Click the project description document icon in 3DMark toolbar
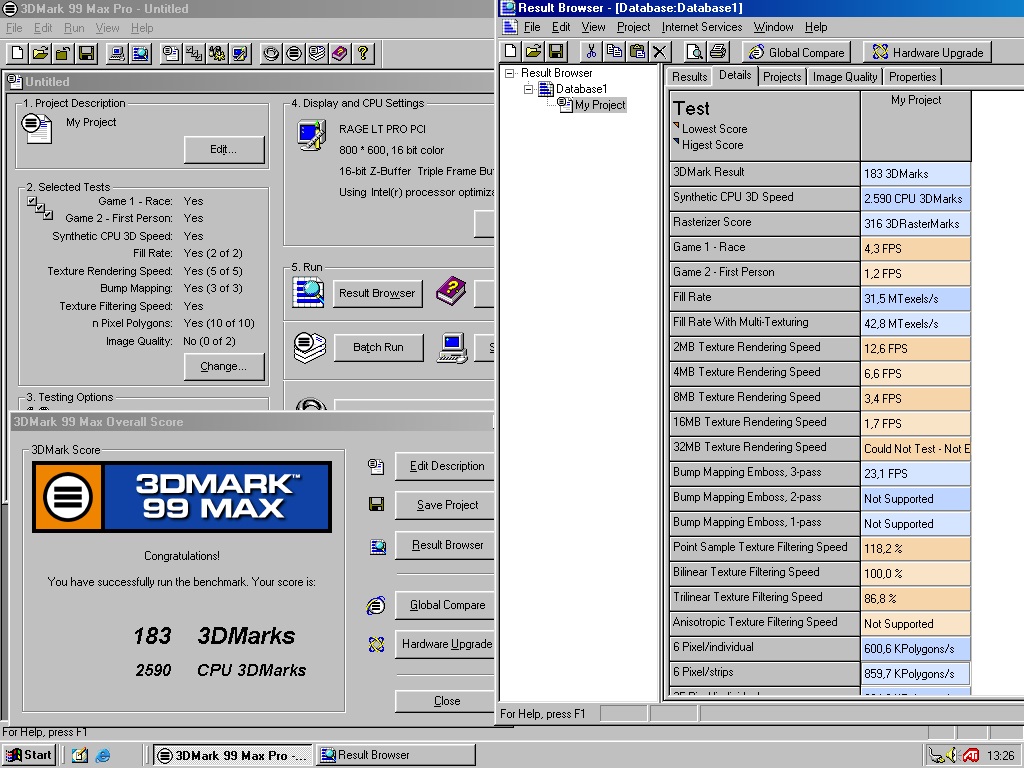 171,54
